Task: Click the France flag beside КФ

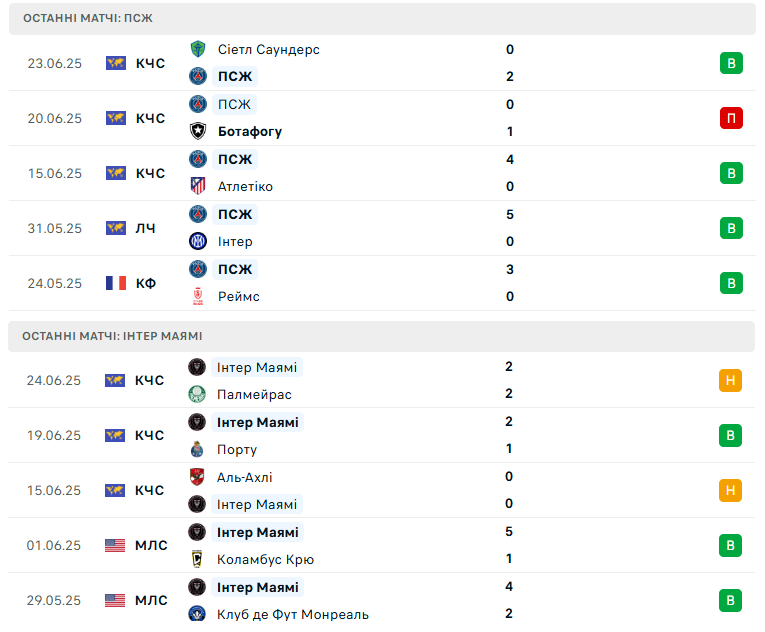Action: 116,283
